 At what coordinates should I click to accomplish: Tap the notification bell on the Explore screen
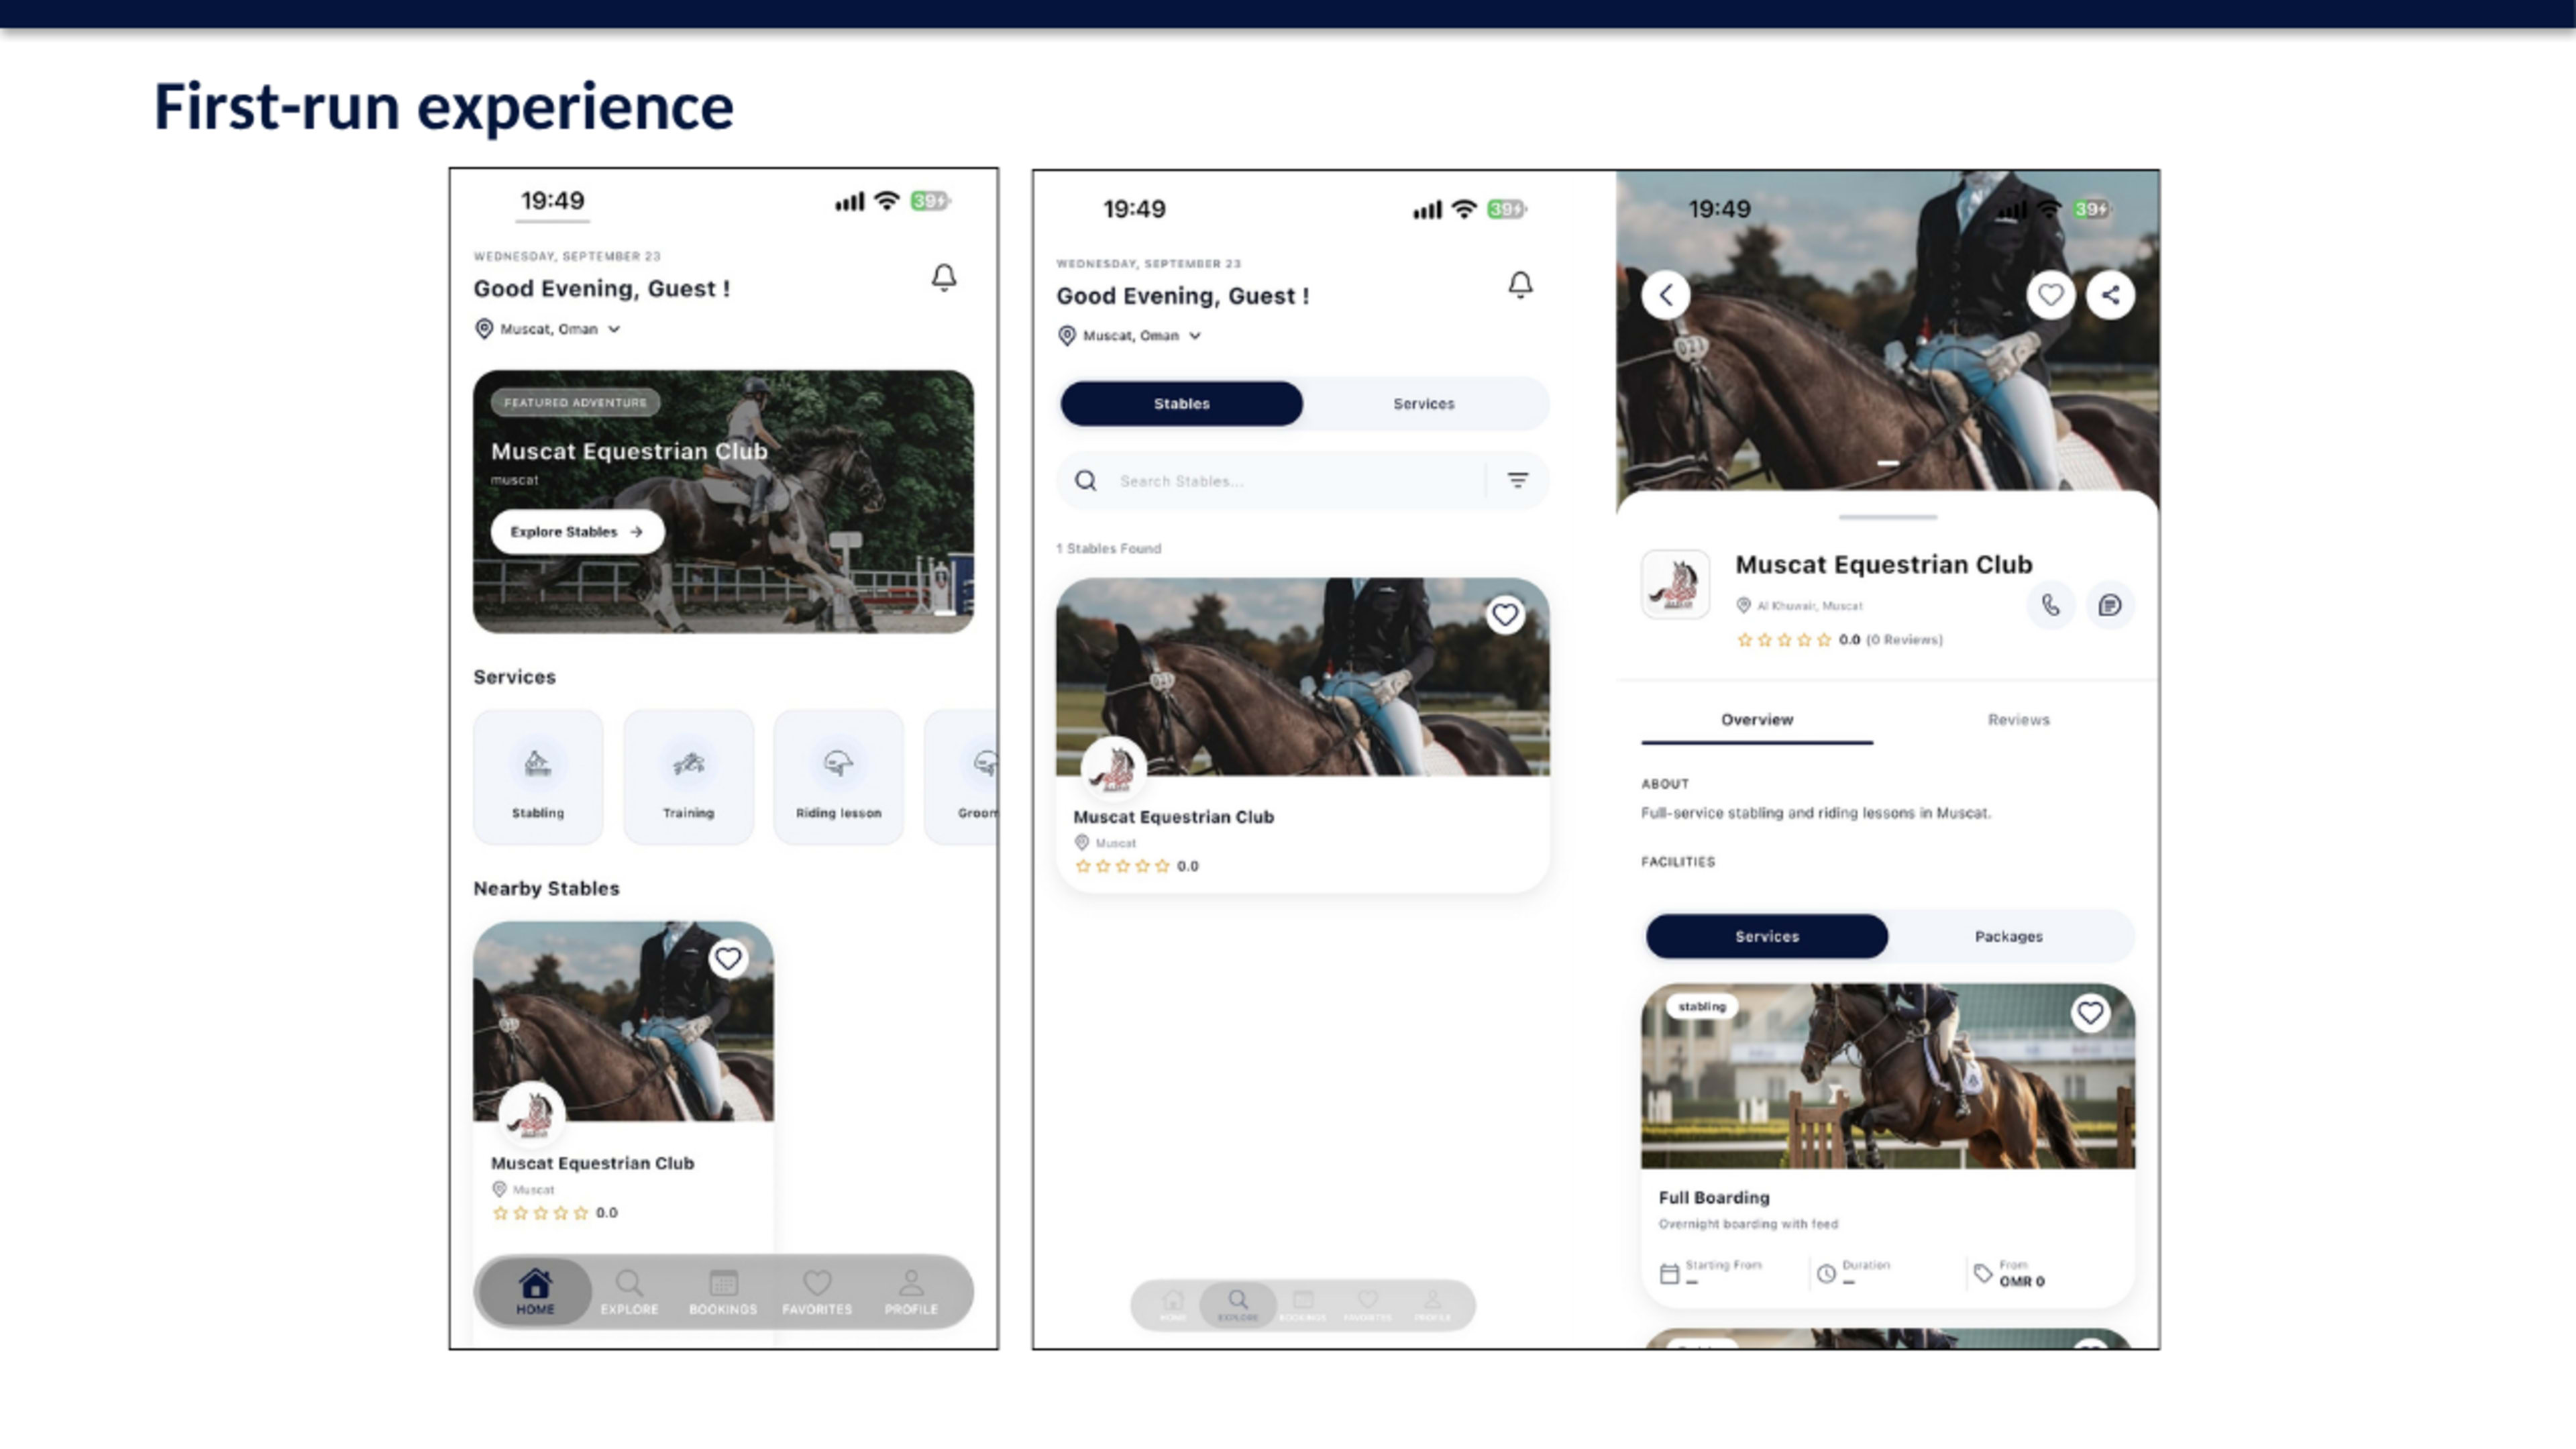[1520, 285]
